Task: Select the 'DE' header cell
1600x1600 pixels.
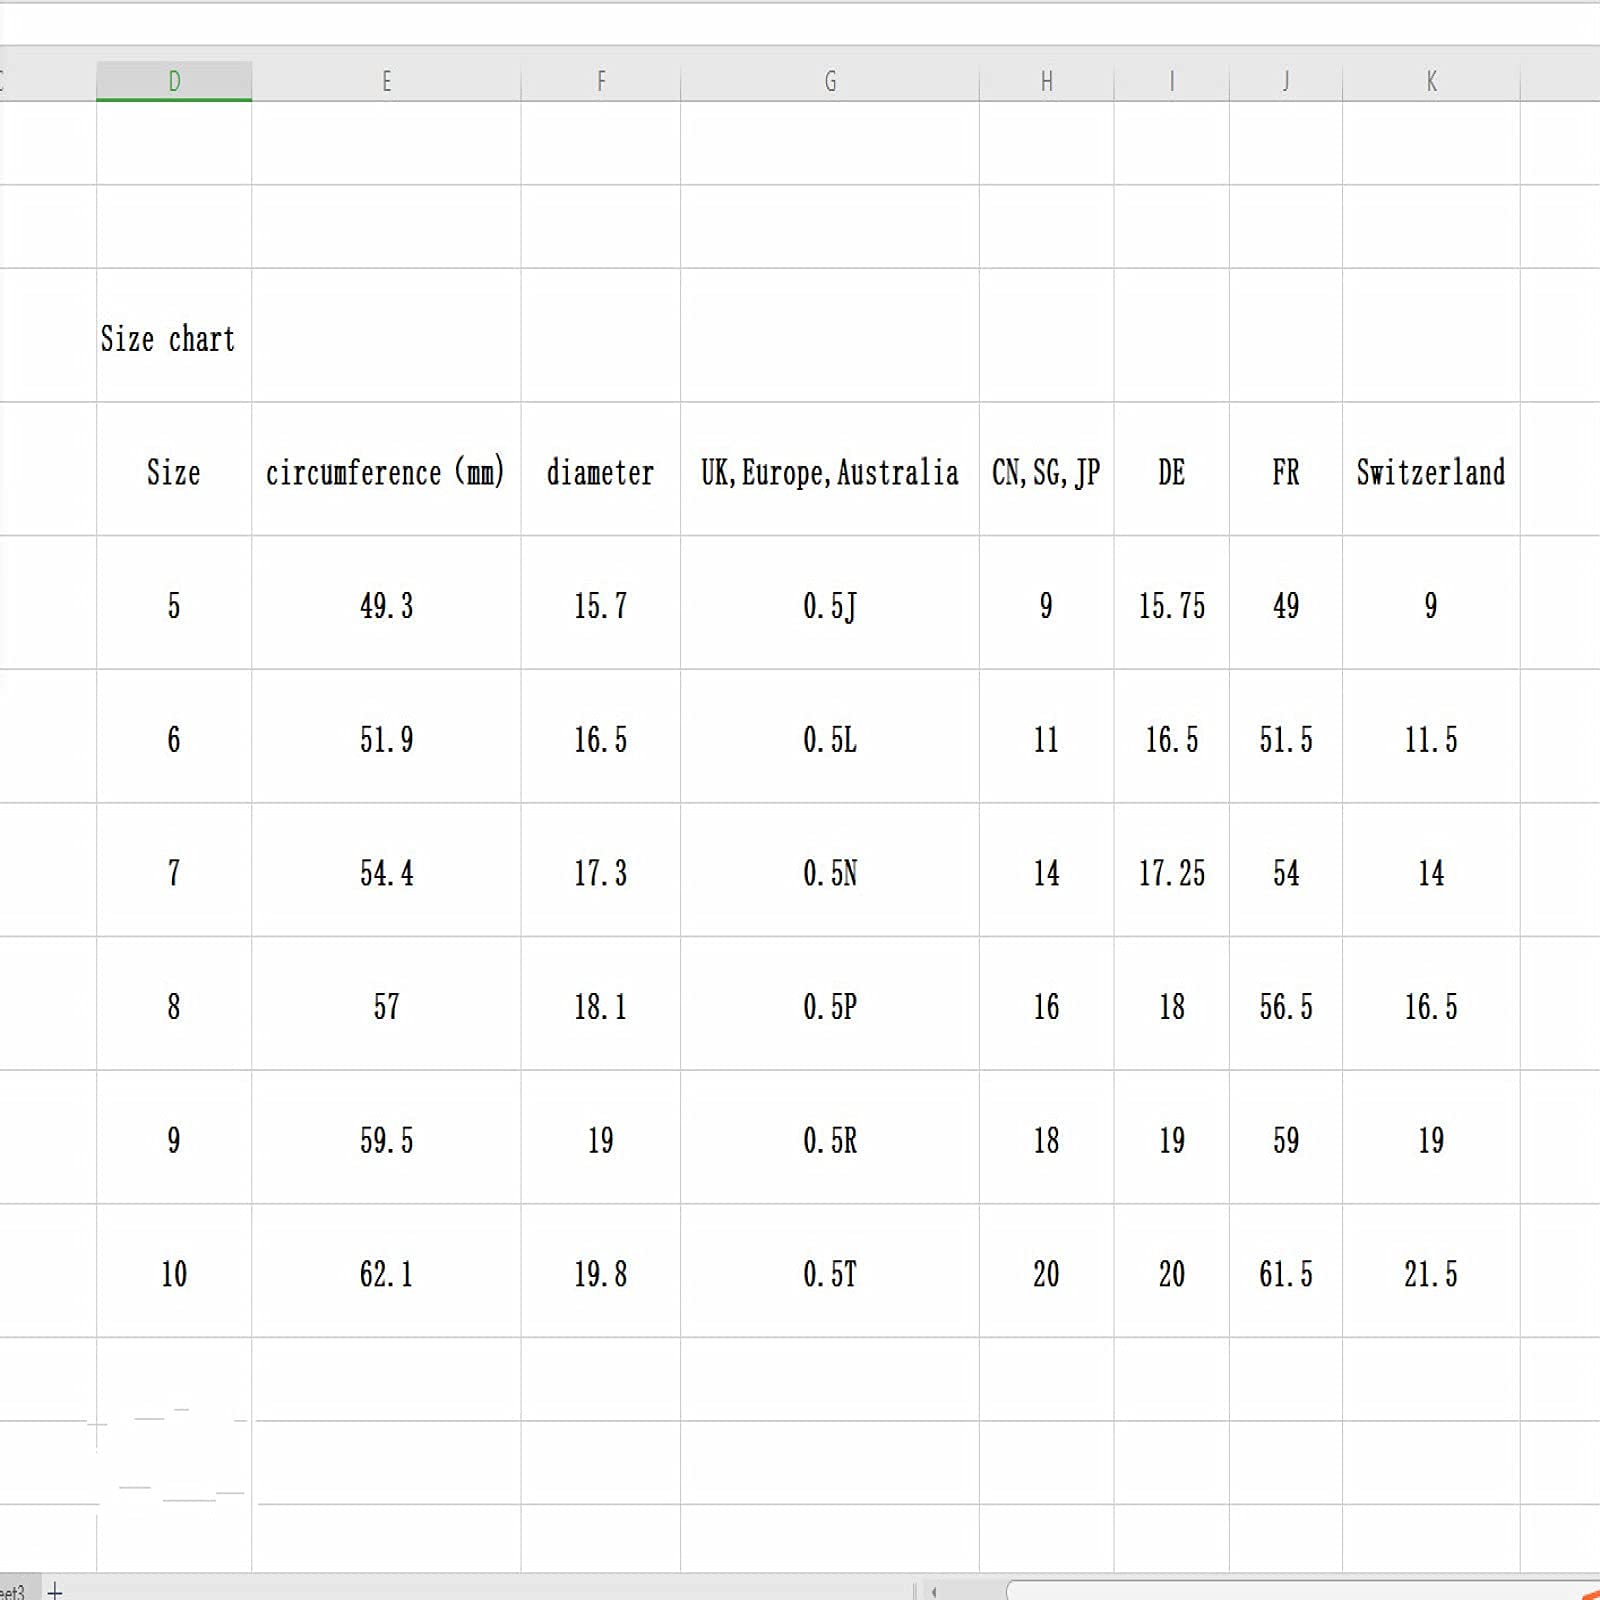Action: pos(1171,469)
